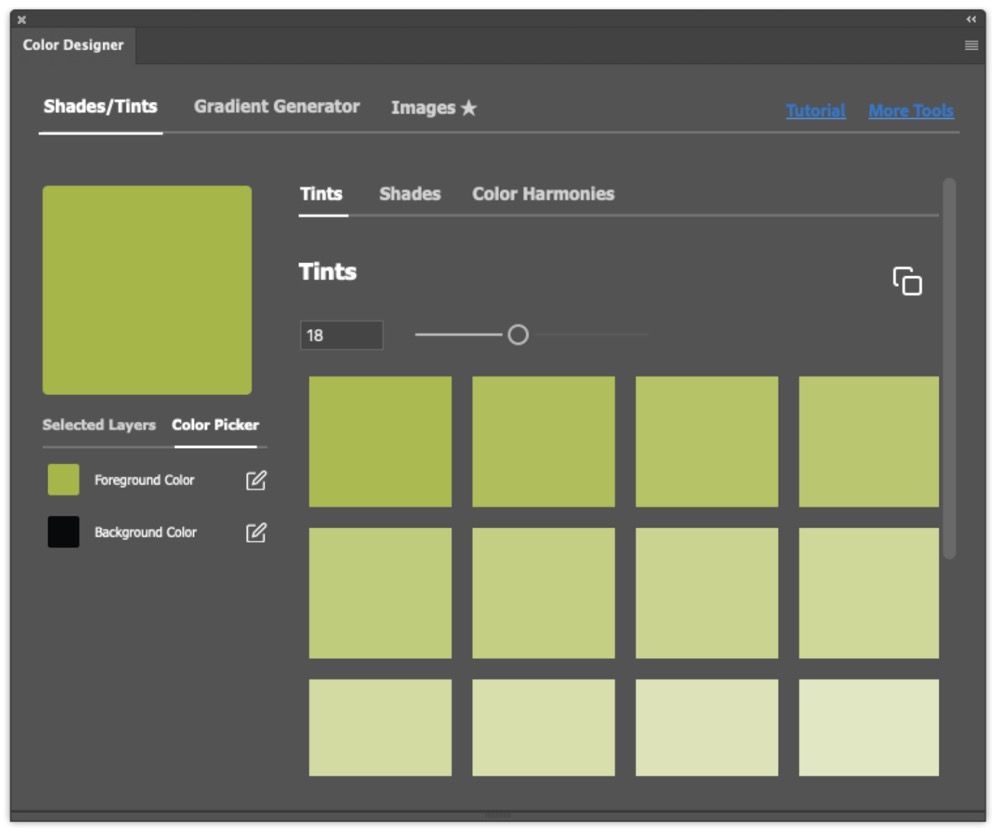Click the Background Color black swatch
Viewport: 1000px width, 832px height.
(x=63, y=532)
